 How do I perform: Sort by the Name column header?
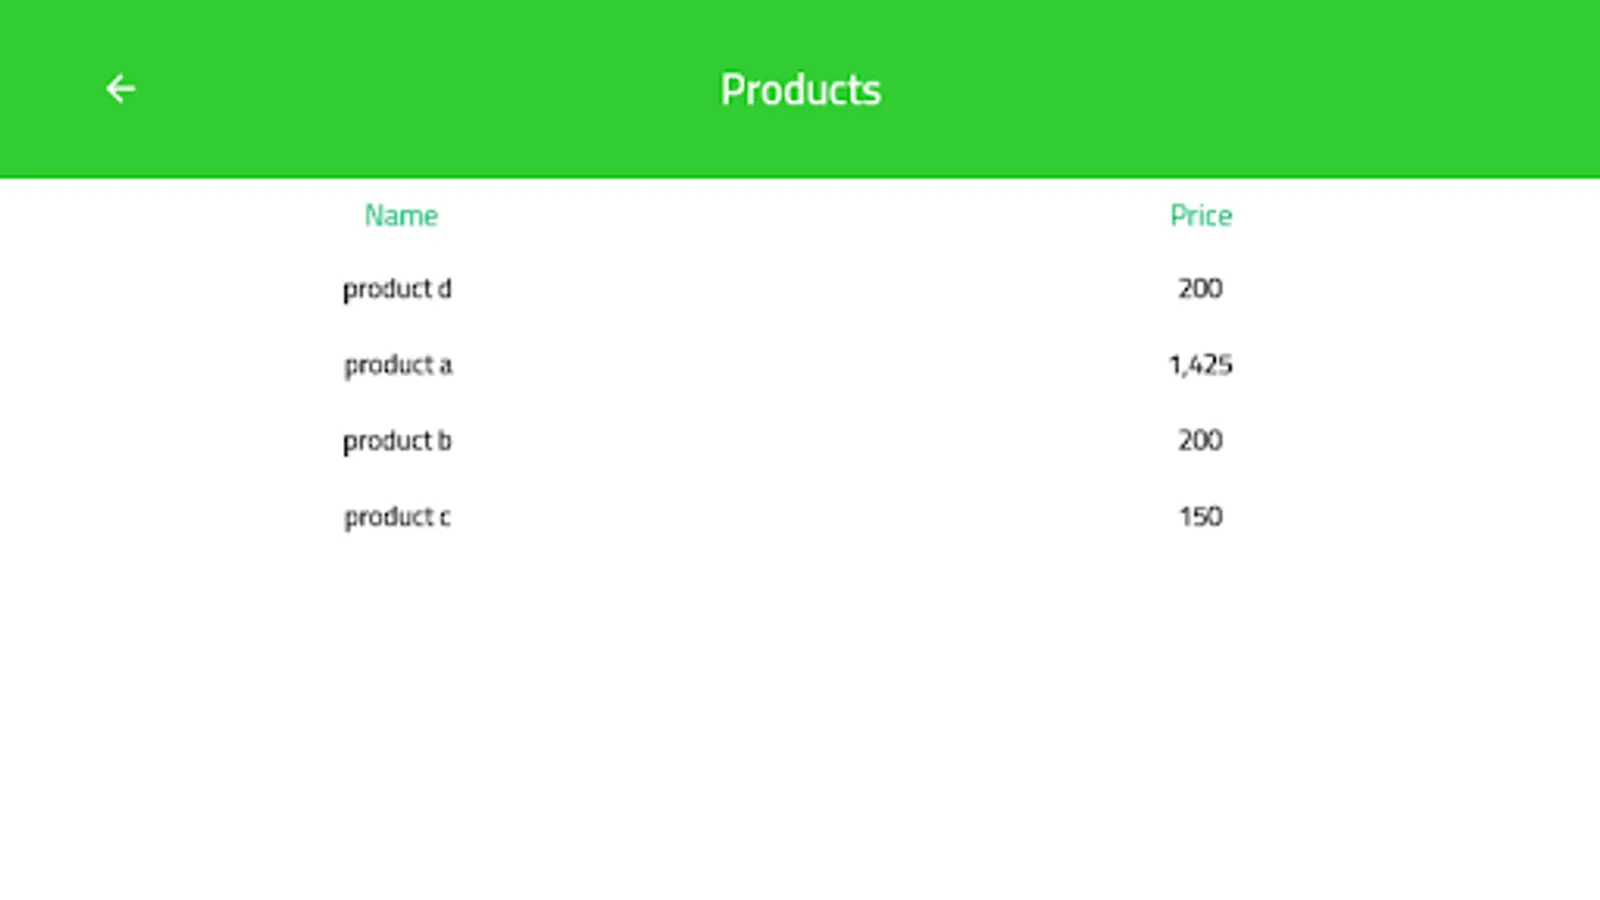(401, 215)
